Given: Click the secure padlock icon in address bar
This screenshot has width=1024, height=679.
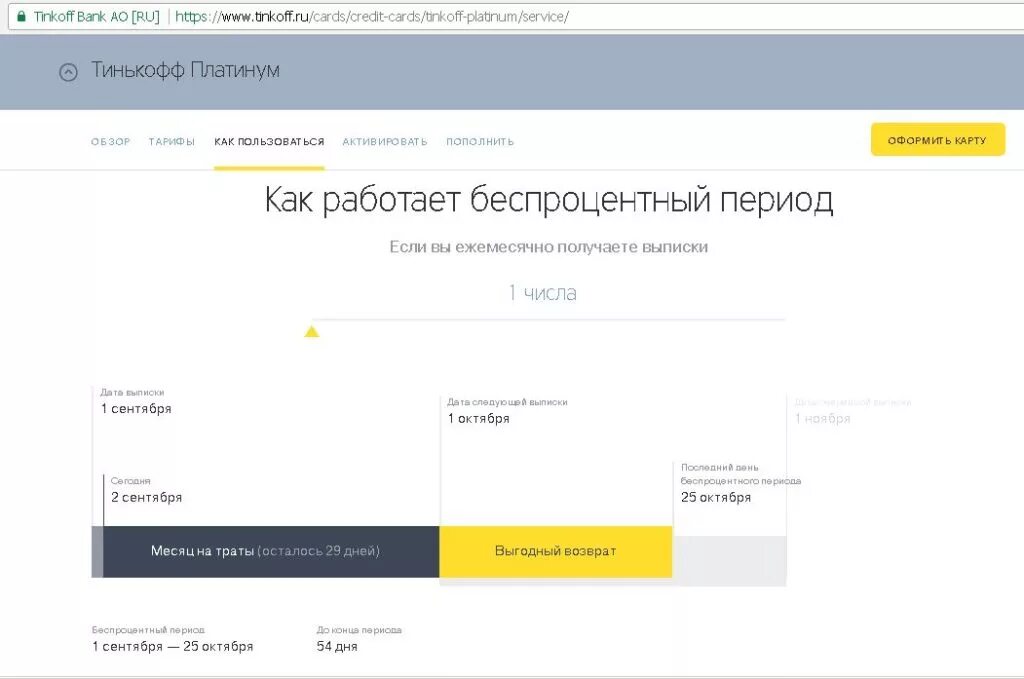Looking at the screenshot, I should [x=21, y=16].
